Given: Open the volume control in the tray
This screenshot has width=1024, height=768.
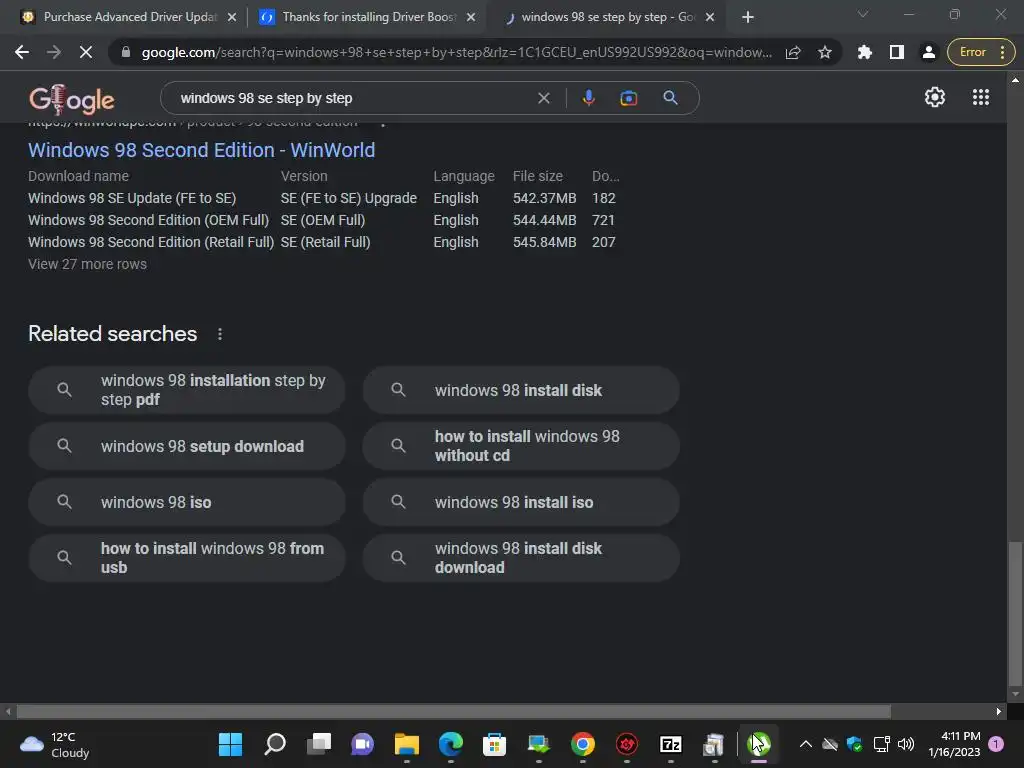Looking at the screenshot, I should [906, 744].
